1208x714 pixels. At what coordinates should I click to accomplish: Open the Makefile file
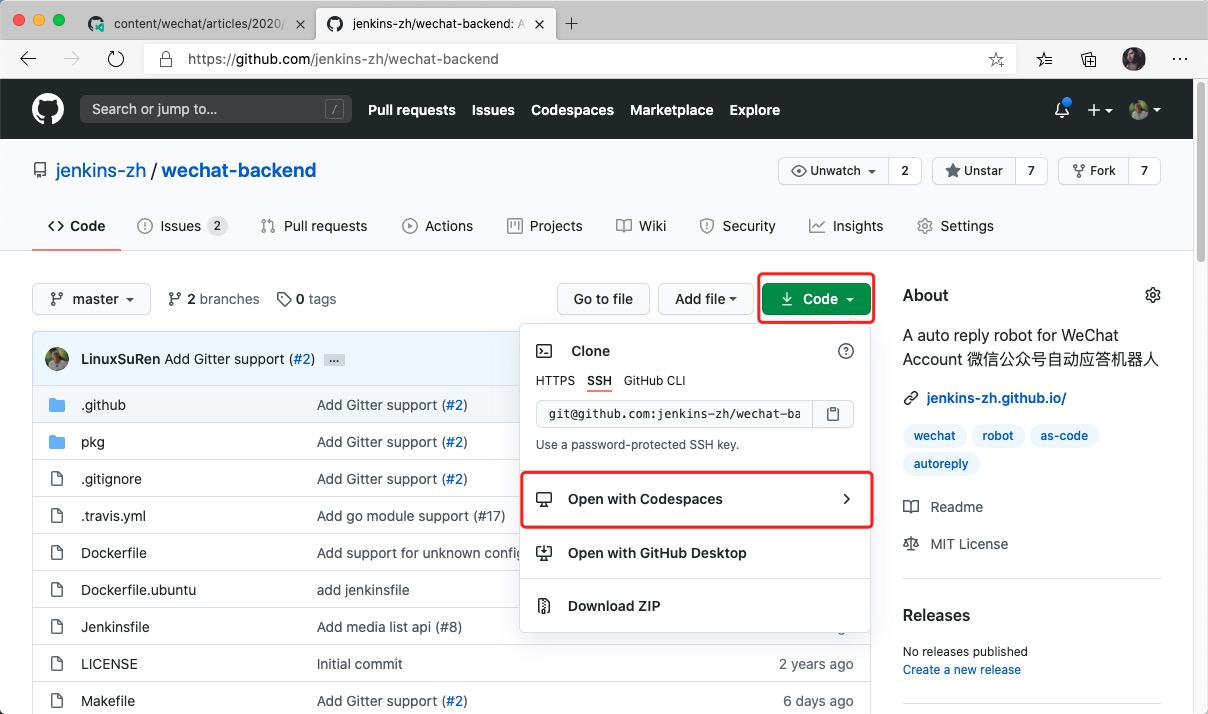coord(108,701)
